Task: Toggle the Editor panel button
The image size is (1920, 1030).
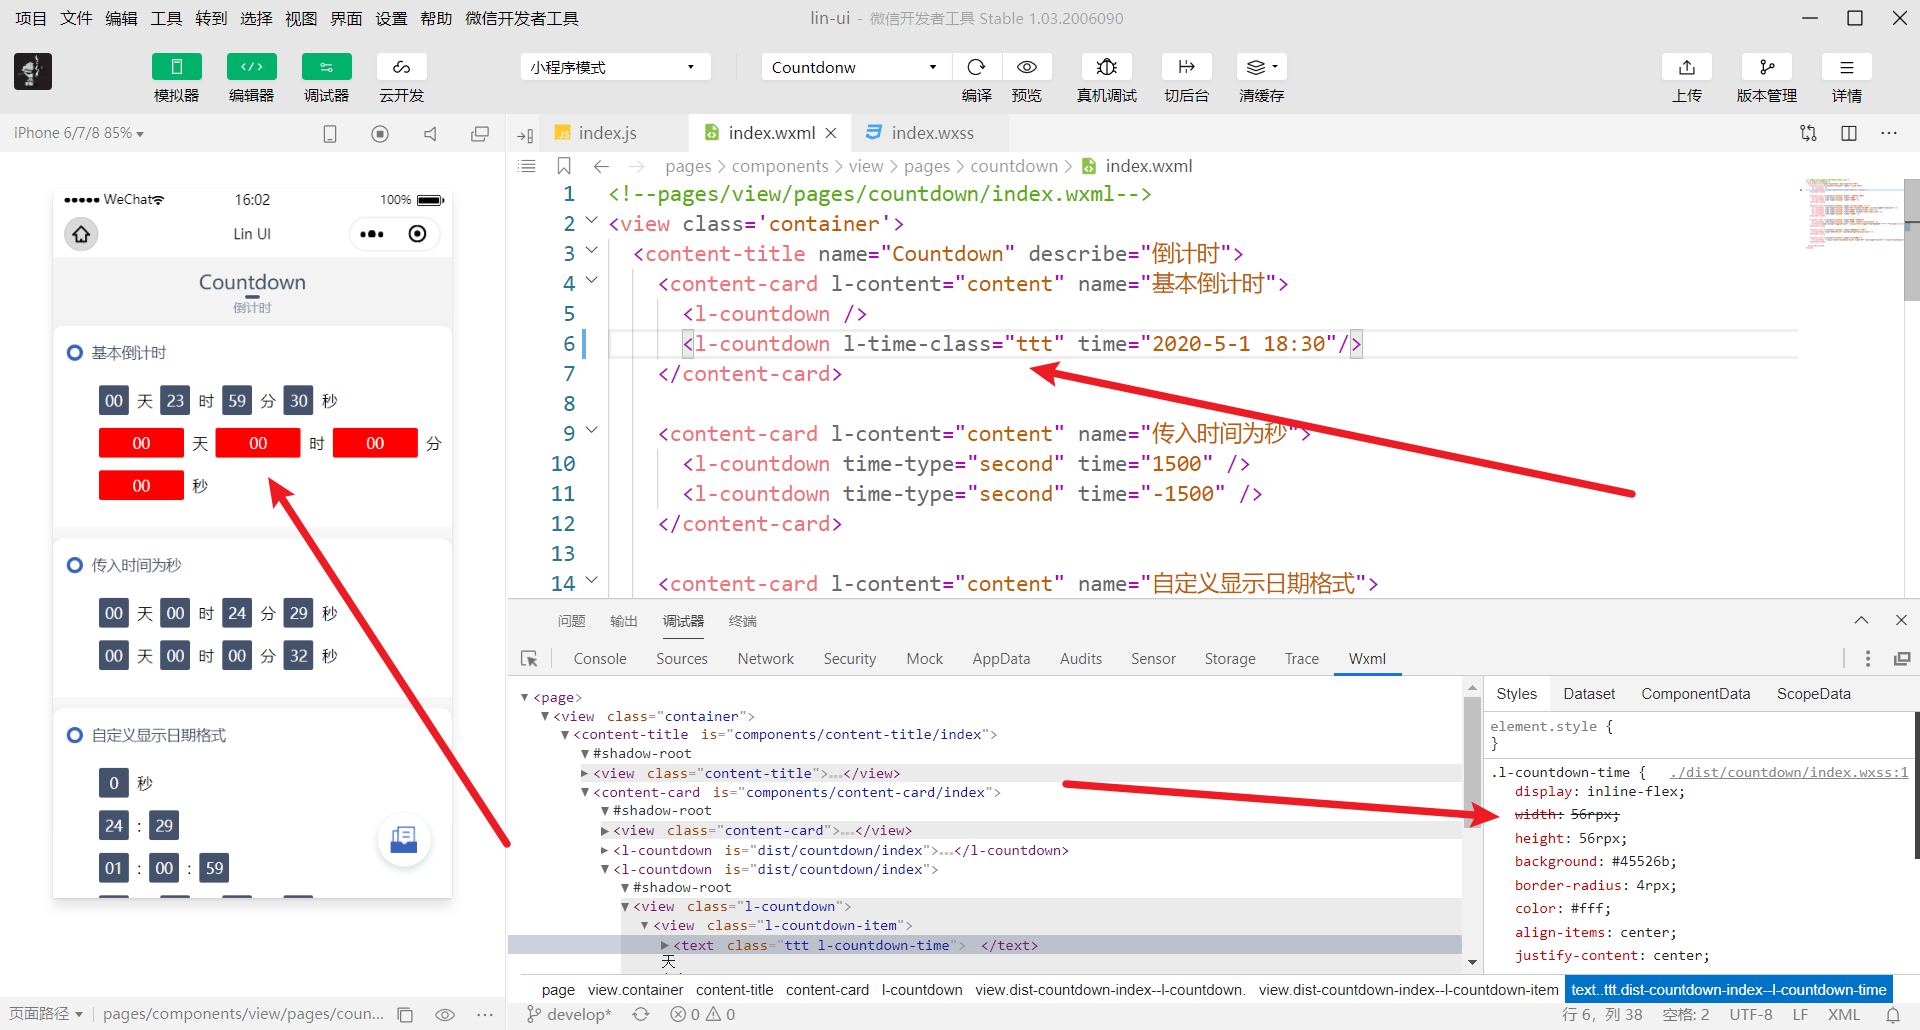Action: [x=251, y=67]
